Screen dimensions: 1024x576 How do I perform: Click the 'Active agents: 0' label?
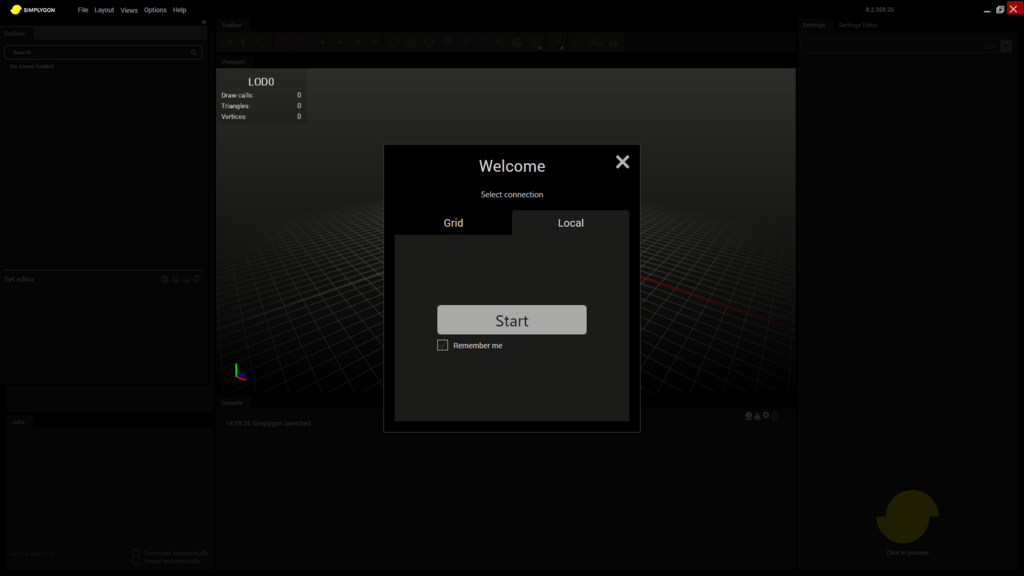(x=33, y=554)
